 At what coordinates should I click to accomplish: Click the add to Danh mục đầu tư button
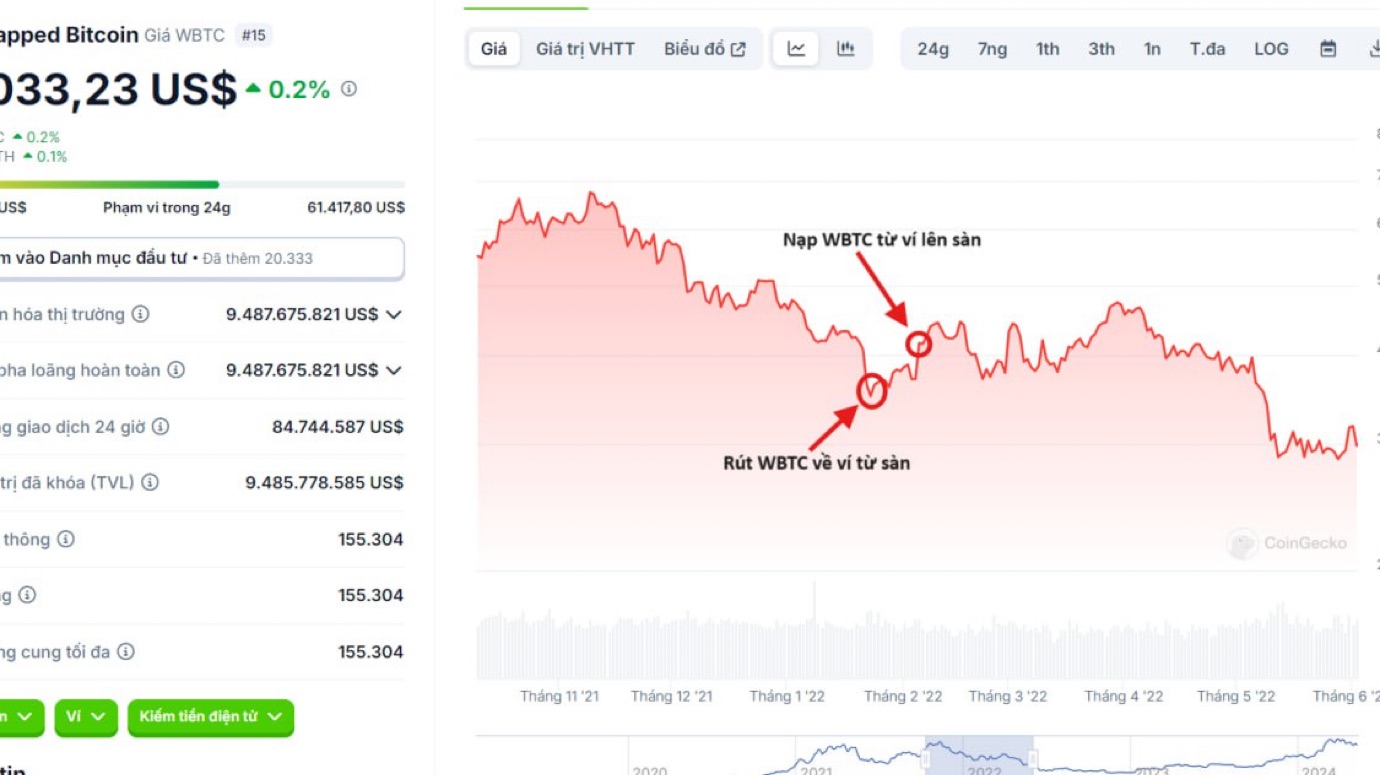pyautogui.click(x=200, y=258)
